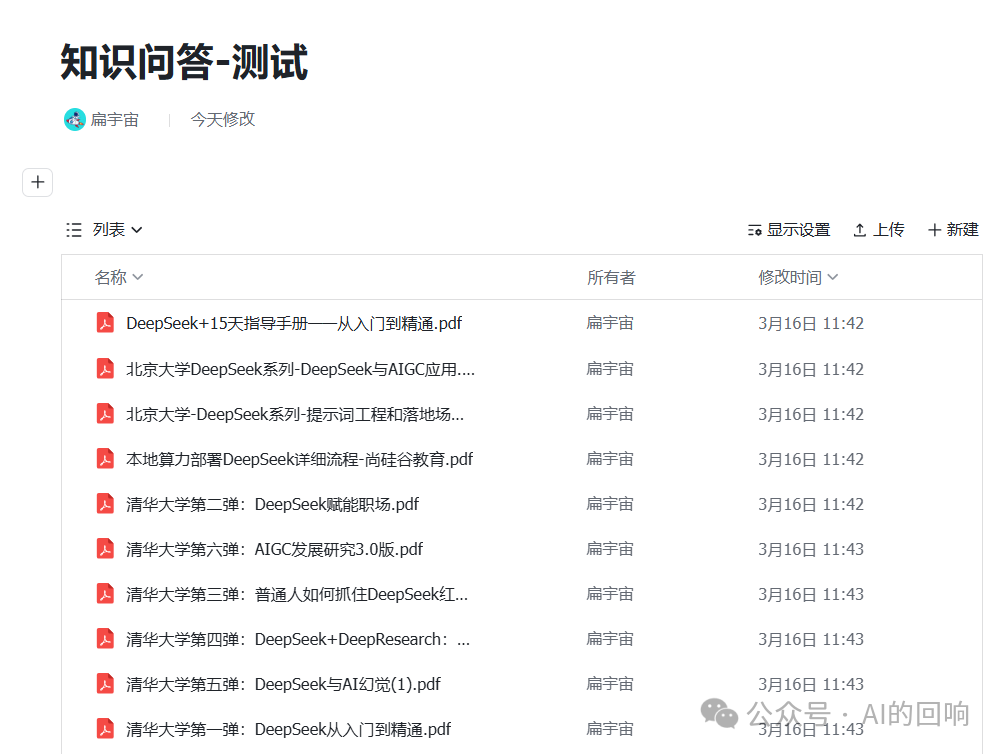This screenshot has width=1001, height=754.
Task: Open 清华大学第五弹：DeepSeek与AI幻觉(1).pdf
Action: (283, 684)
